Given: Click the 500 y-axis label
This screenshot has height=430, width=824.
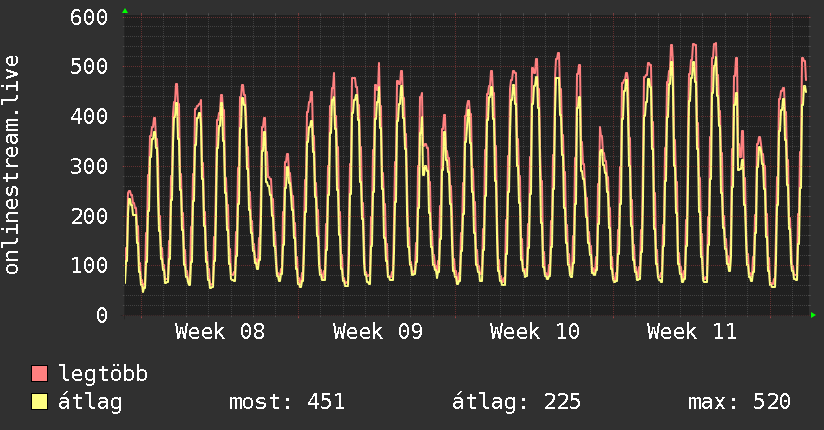Looking at the screenshot, I should [x=89, y=67].
